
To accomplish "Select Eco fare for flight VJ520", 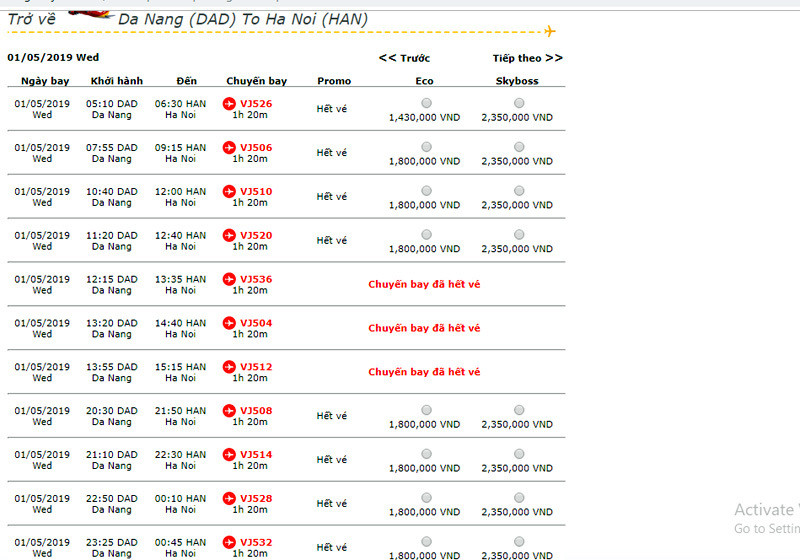I will click(x=427, y=235).
